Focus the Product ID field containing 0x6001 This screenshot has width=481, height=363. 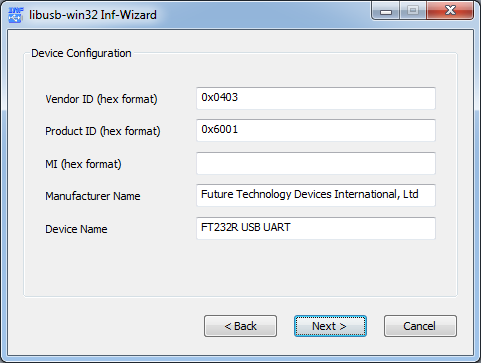click(316, 130)
